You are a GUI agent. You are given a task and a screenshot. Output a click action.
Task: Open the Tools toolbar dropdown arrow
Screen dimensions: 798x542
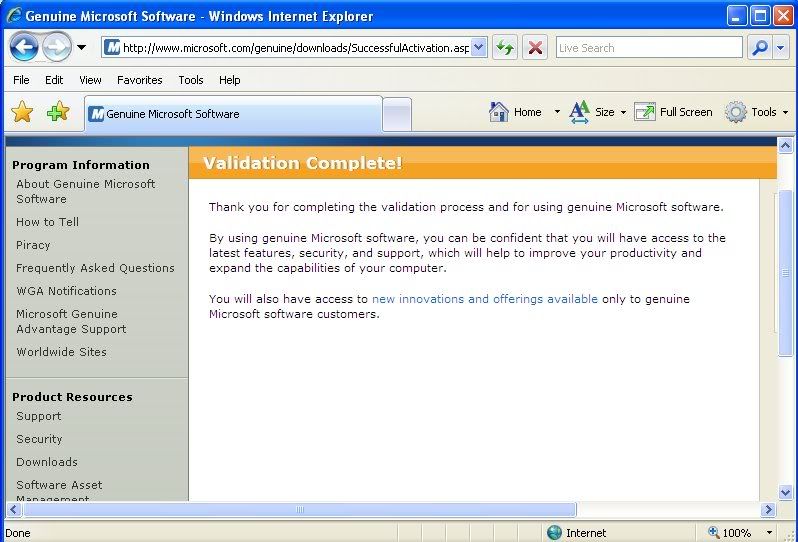click(x=785, y=112)
